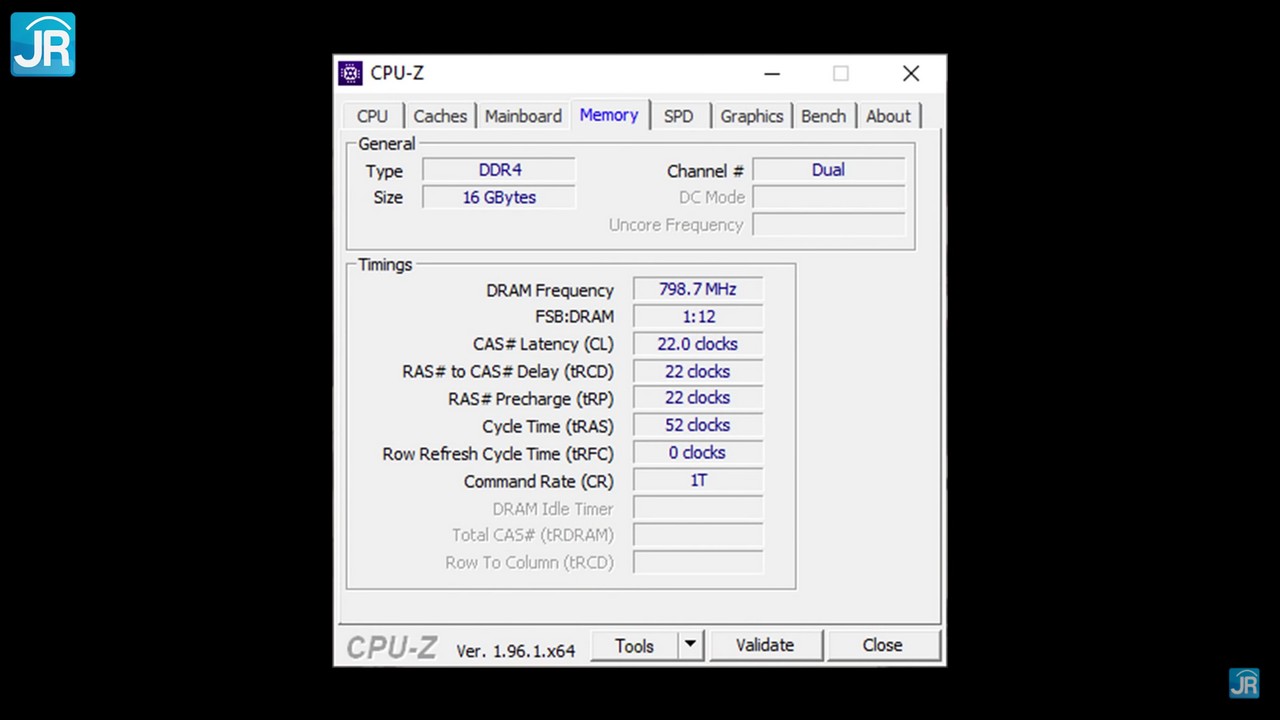Screen dimensions: 1280x720
Task: Click the Cycle Time (tRAS) label
Action: [548, 426]
